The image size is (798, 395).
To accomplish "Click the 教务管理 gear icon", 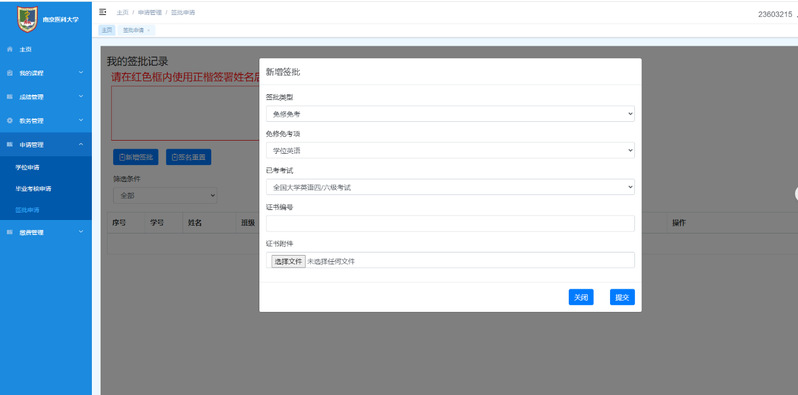I will tap(9, 121).
